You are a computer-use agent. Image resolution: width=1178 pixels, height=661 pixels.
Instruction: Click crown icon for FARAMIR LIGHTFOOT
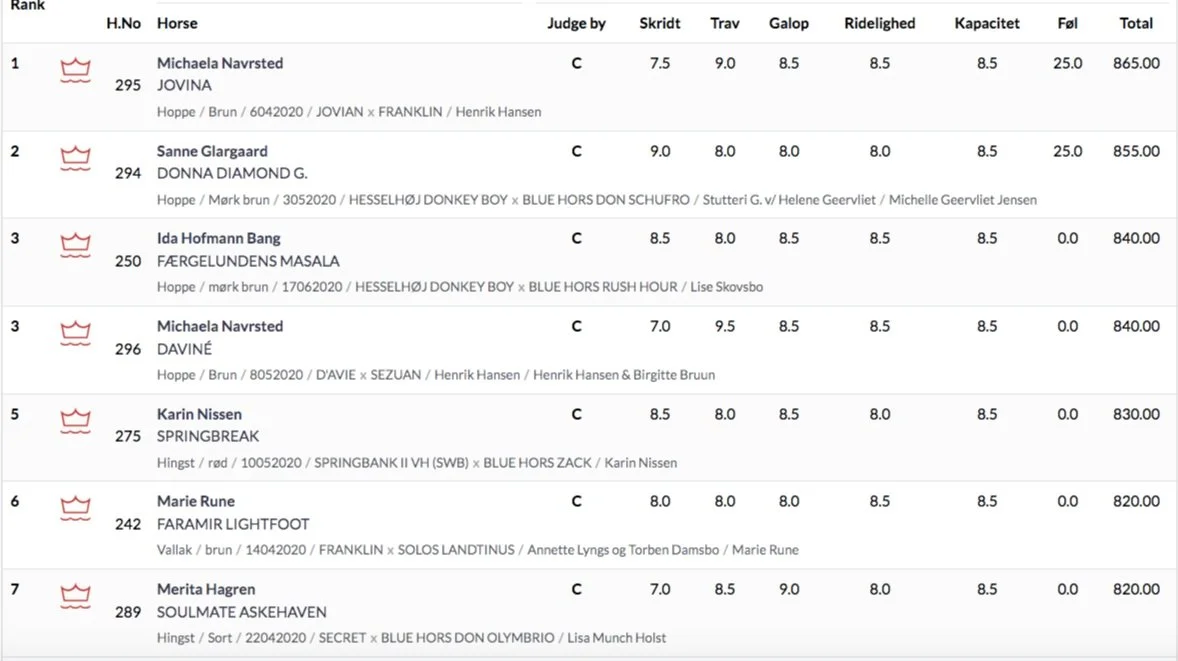click(75, 508)
